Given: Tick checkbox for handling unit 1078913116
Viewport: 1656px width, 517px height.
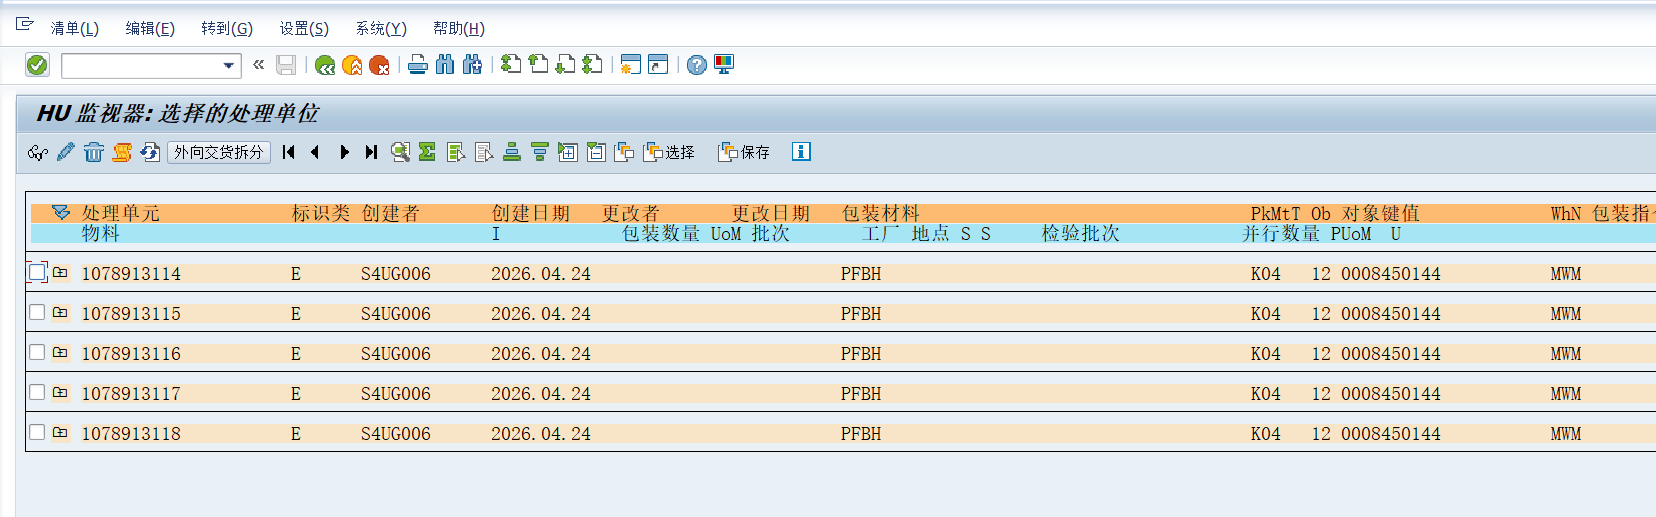Looking at the screenshot, I should (x=37, y=352).
